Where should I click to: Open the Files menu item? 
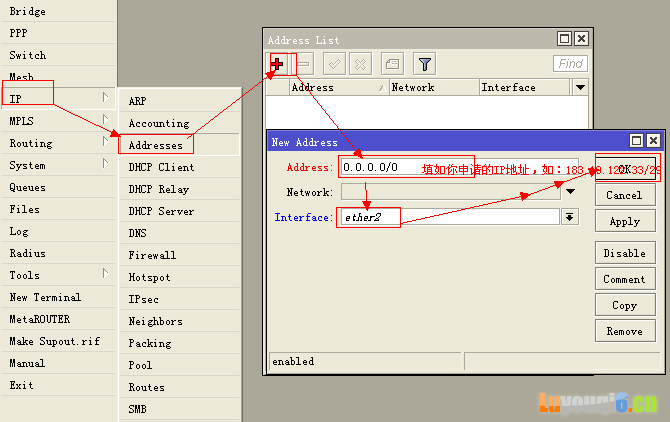(59, 209)
